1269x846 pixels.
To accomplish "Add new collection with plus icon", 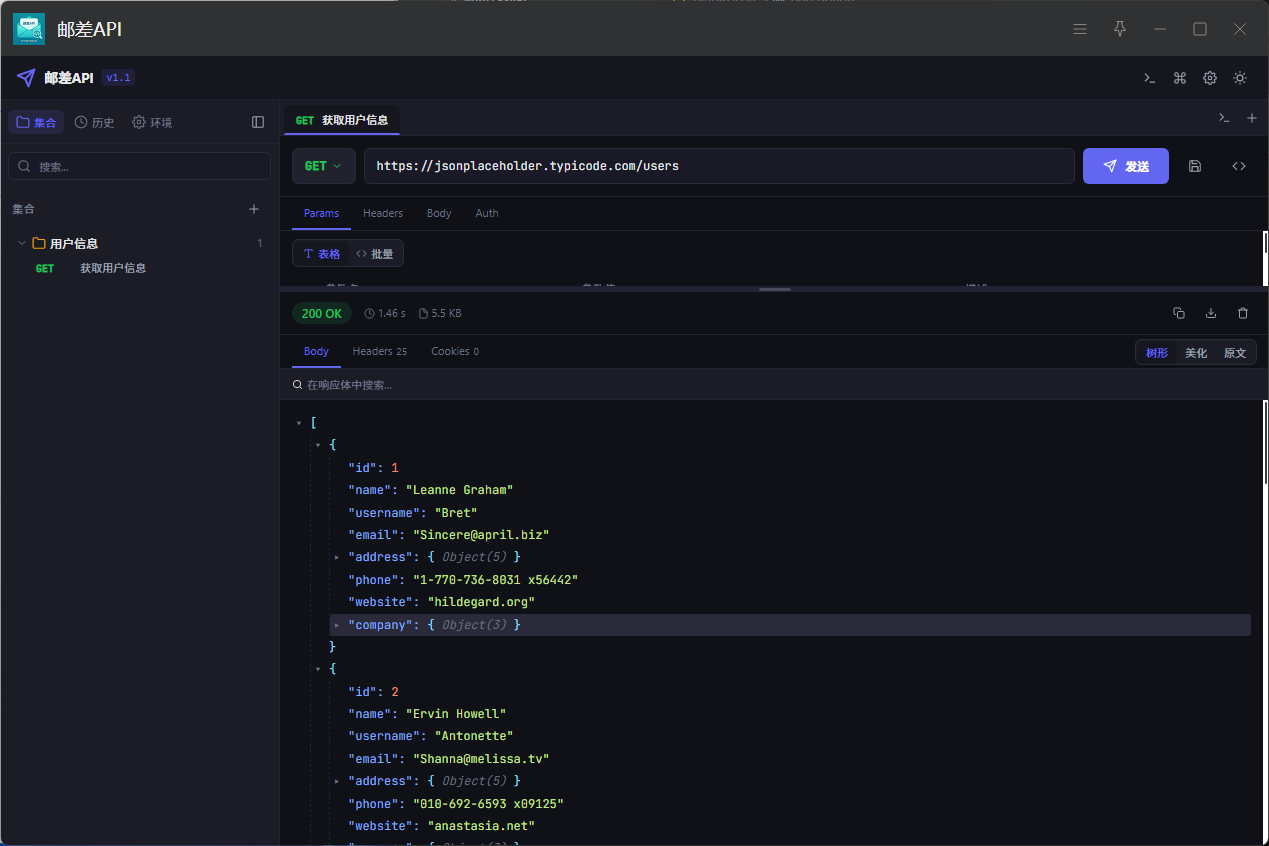I will [x=254, y=209].
